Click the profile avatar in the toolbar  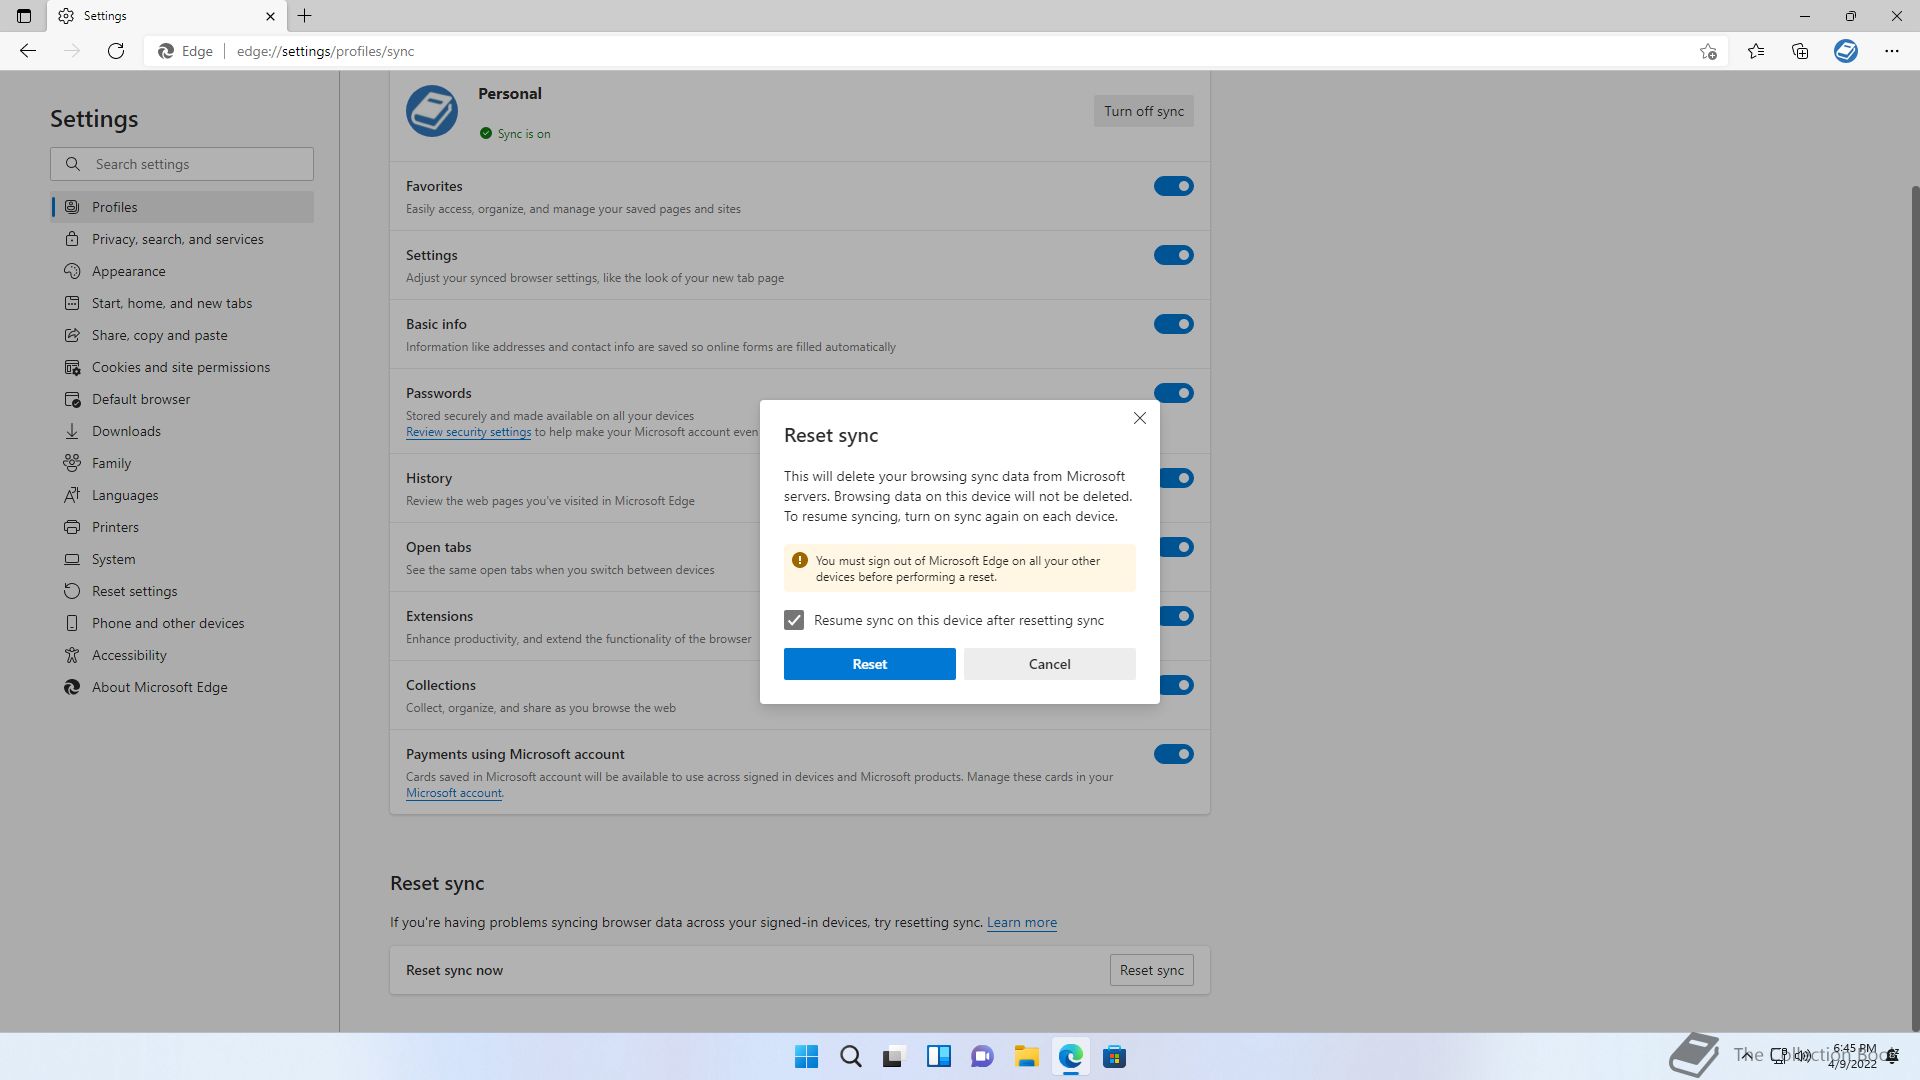click(1846, 51)
